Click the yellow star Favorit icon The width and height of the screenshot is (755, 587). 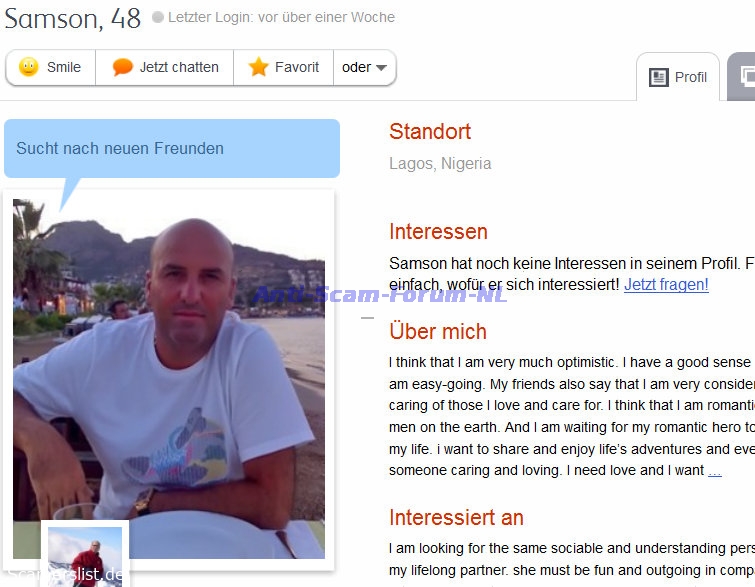258,66
